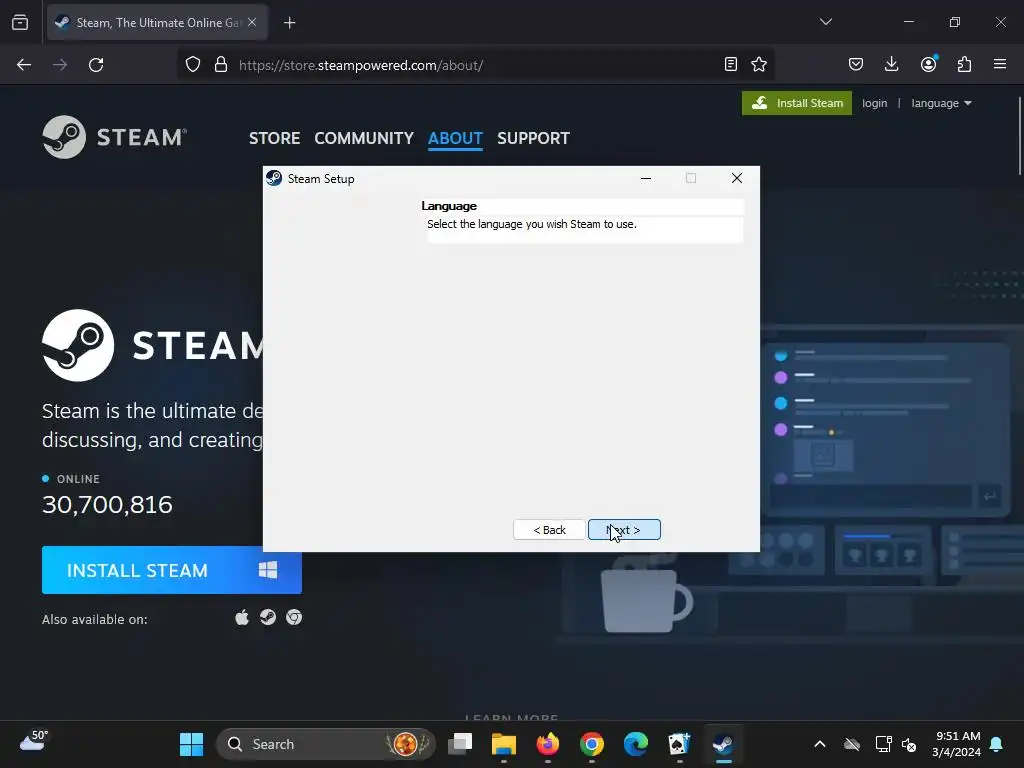Switch to Firefox on taskbar

[x=547, y=744]
